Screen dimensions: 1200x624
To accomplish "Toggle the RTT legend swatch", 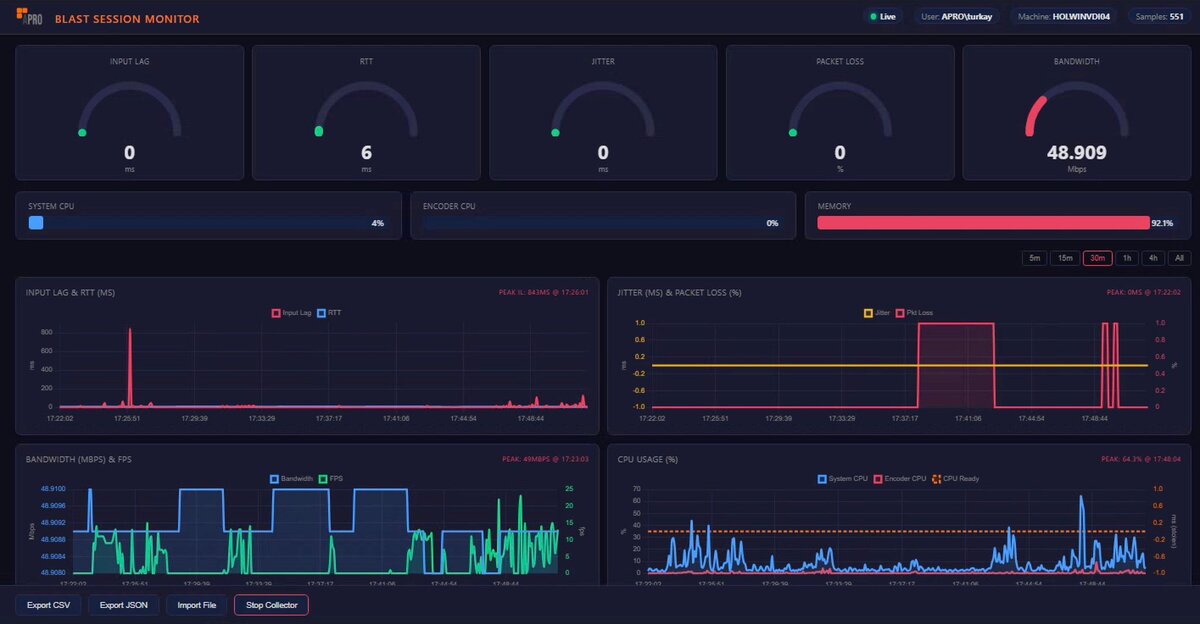I will [322, 313].
